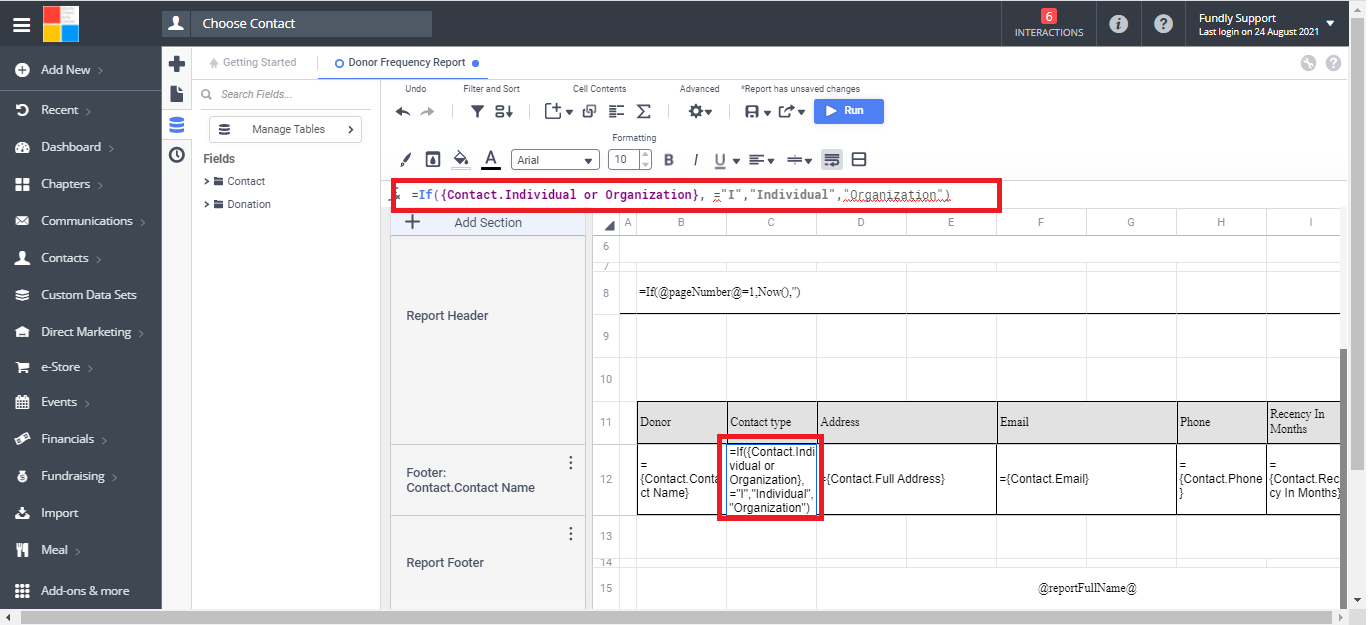Open the conditional formatting icon
Image resolution: width=1368 pixels, height=625 pixels.
coord(433,160)
